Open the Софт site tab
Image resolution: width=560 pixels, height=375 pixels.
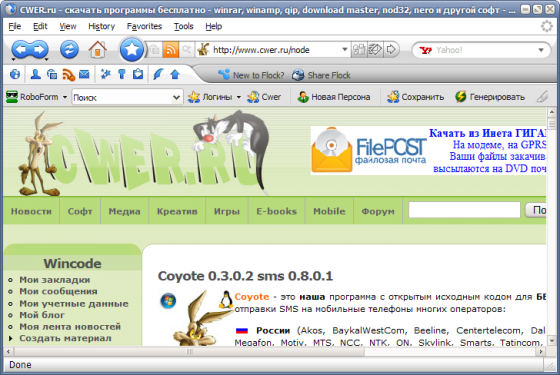pyautogui.click(x=80, y=211)
